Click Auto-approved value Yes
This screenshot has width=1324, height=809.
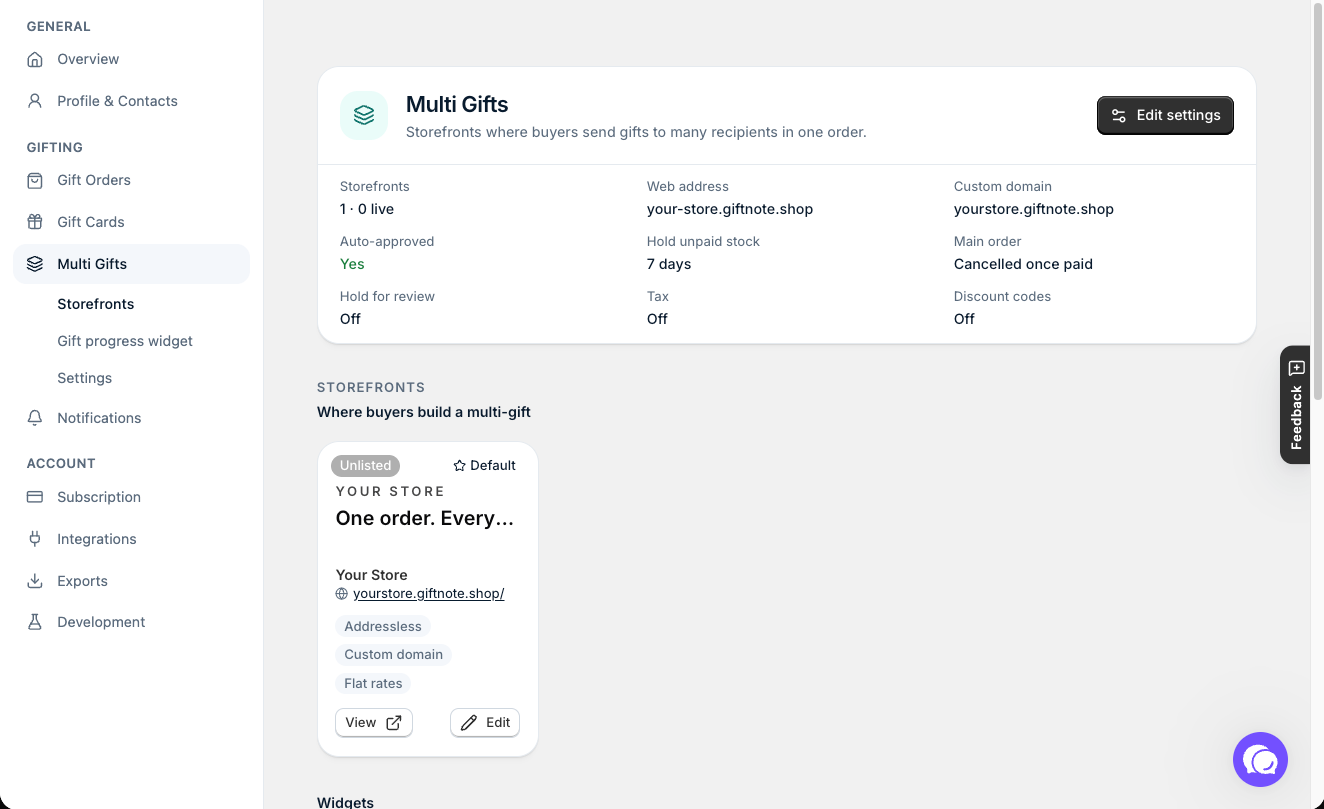[x=352, y=264]
